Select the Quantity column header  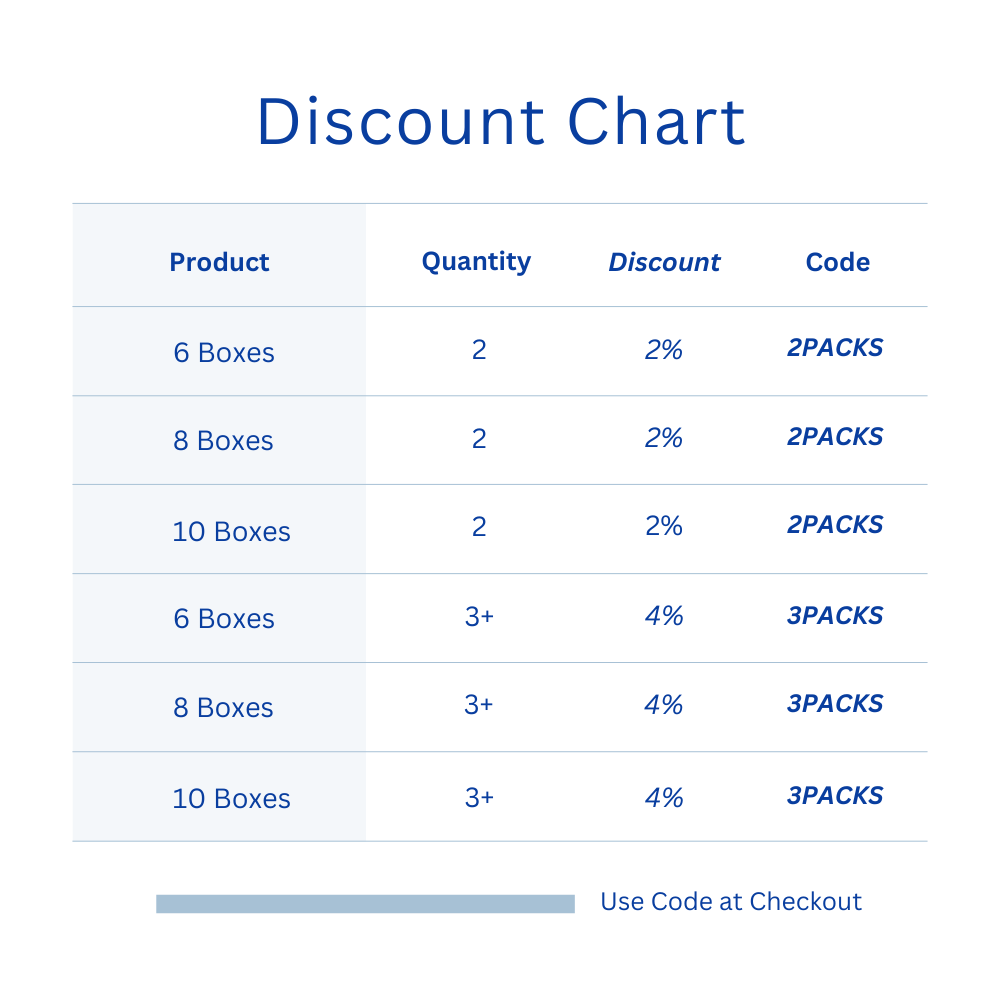tap(476, 261)
